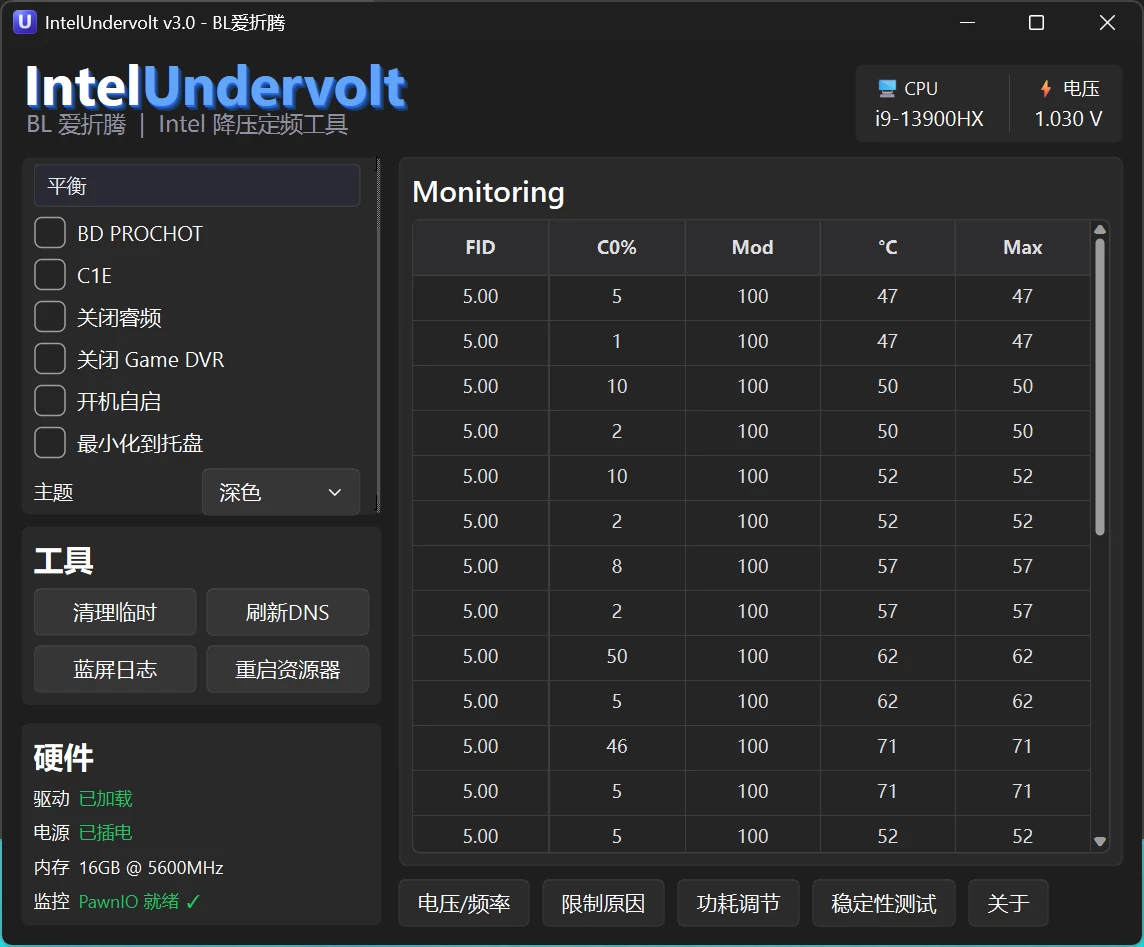Open the 平衡 power plan selector
This screenshot has height=947, width=1144.
(x=197, y=186)
